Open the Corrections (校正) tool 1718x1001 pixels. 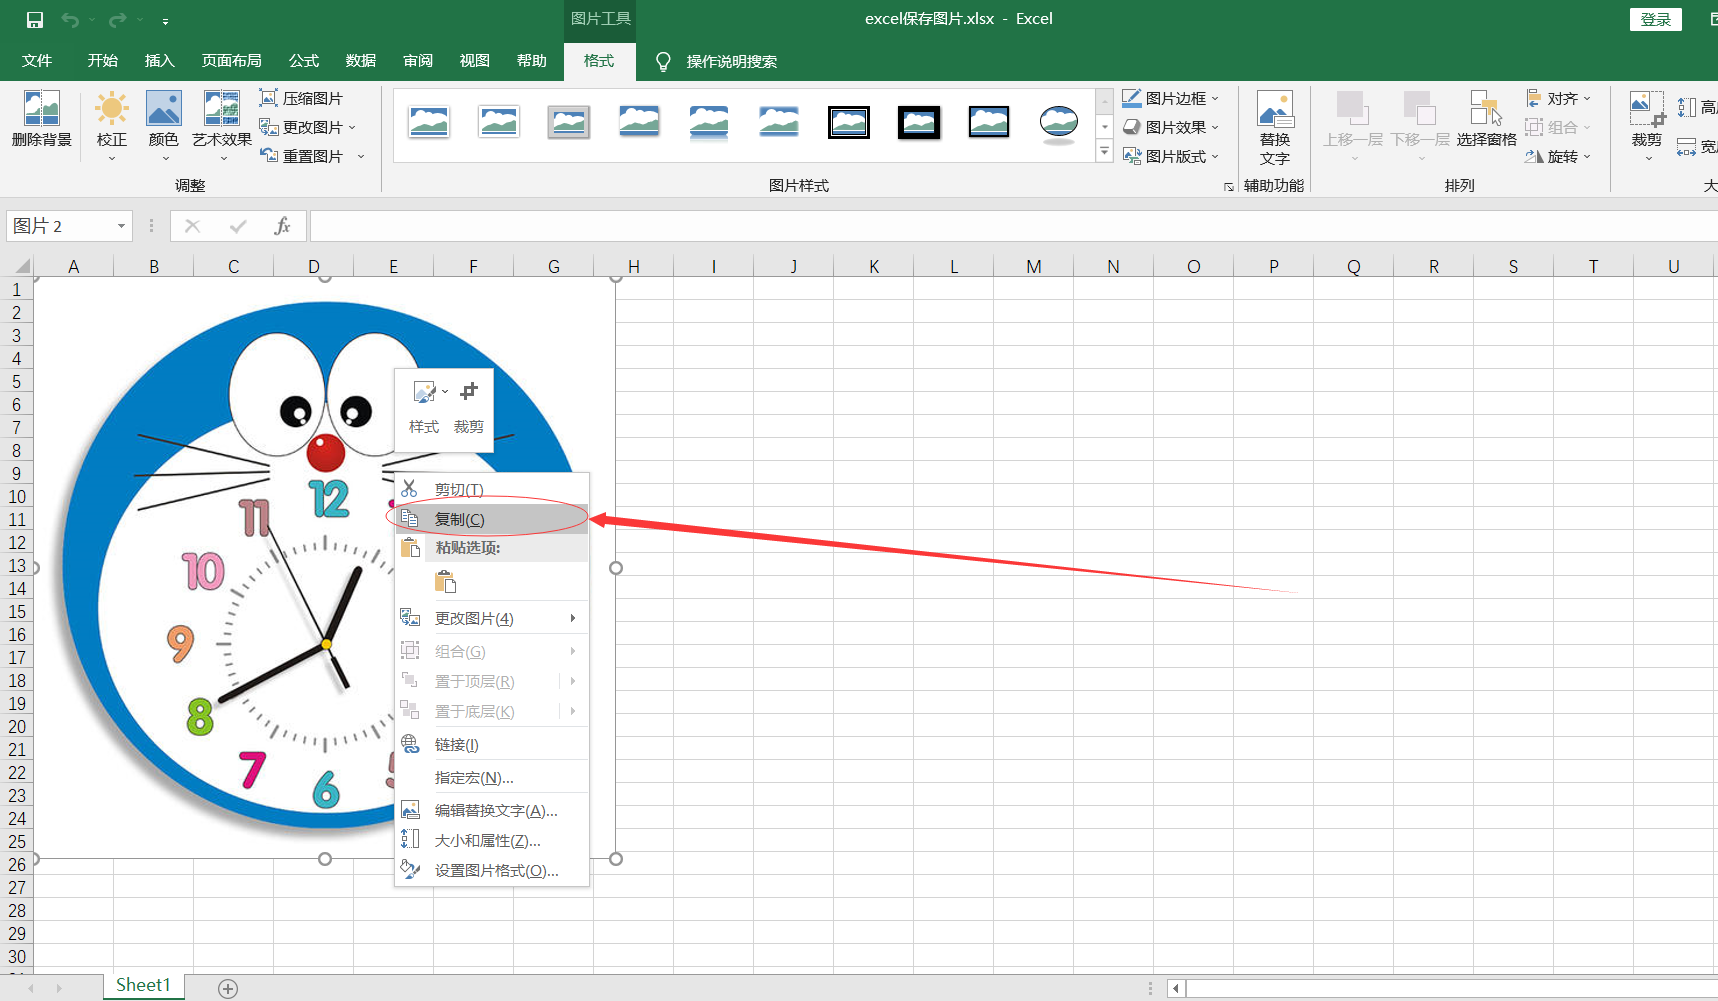[x=112, y=125]
